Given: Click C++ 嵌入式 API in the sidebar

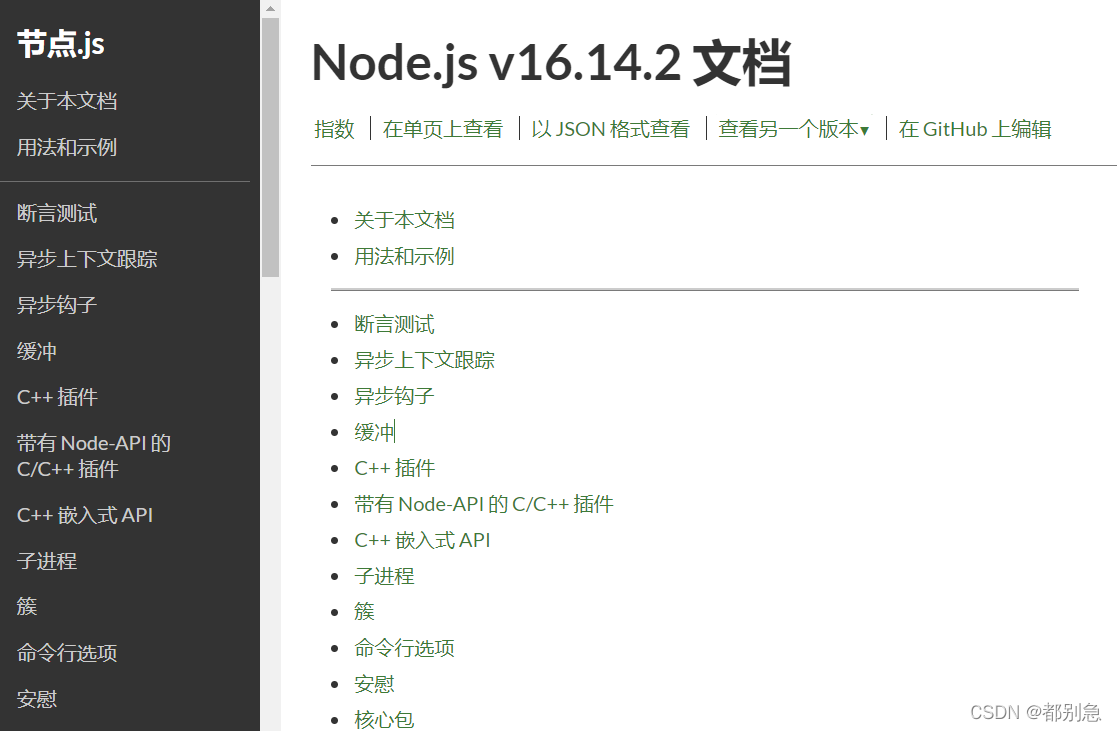Looking at the screenshot, I should 85,515.
